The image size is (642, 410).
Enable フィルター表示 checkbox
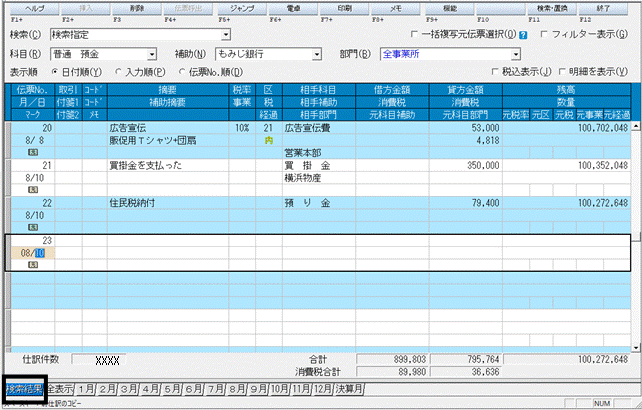coord(544,34)
